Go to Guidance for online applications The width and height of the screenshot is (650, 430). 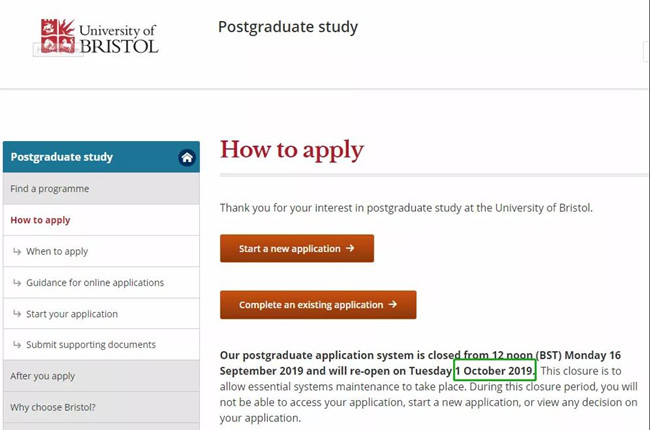[101, 282]
